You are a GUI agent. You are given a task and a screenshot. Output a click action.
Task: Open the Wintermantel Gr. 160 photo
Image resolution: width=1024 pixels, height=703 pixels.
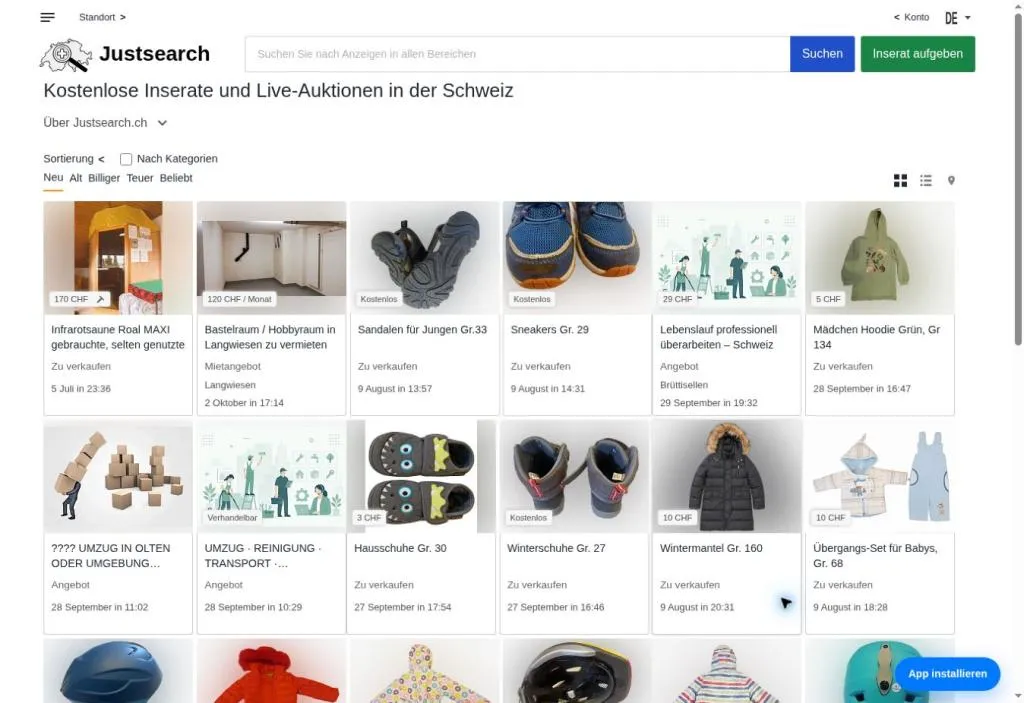tap(727, 476)
